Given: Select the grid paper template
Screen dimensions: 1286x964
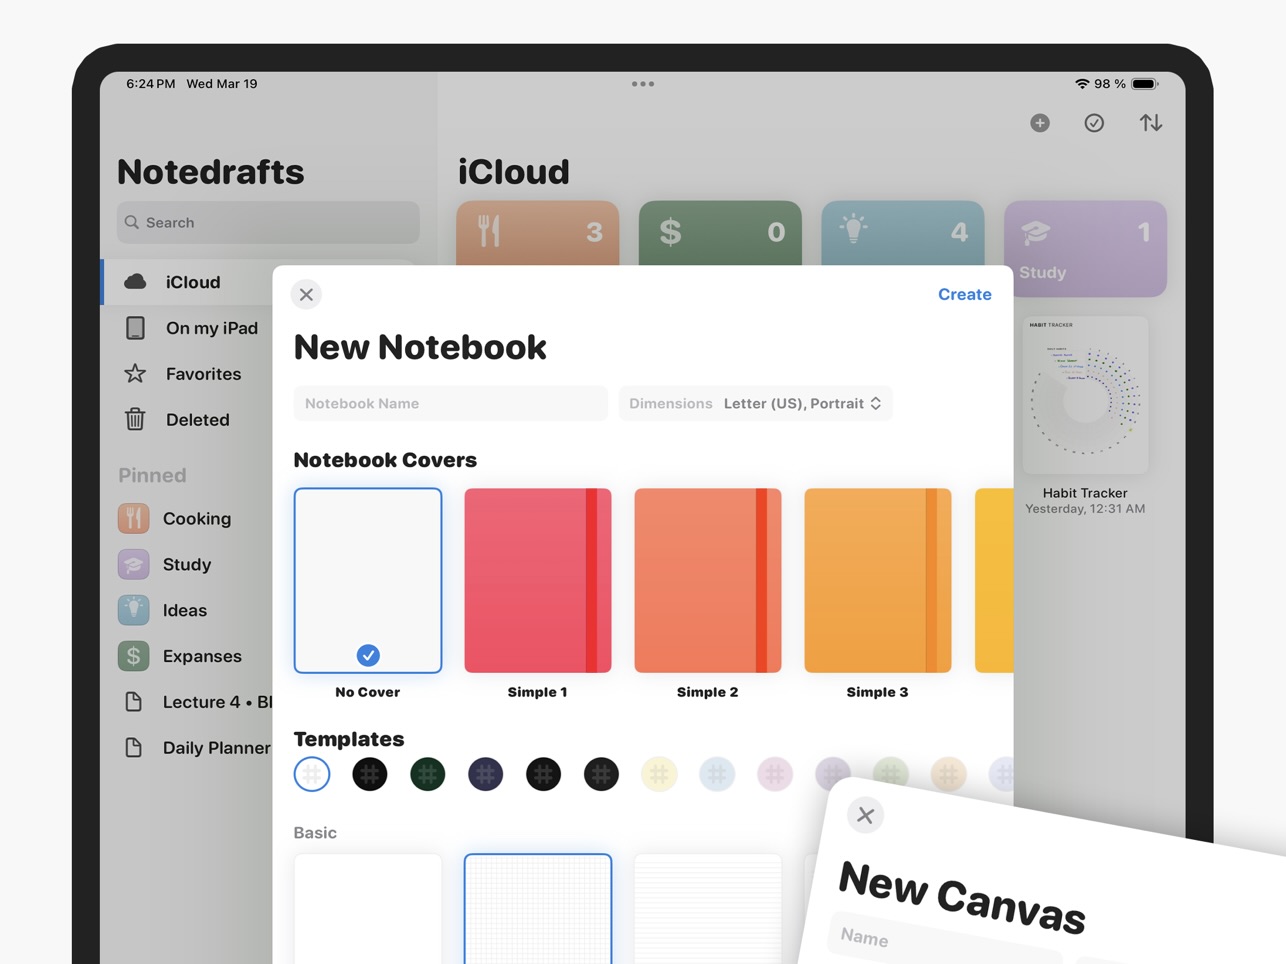Looking at the screenshot, I should click(537, 908).
